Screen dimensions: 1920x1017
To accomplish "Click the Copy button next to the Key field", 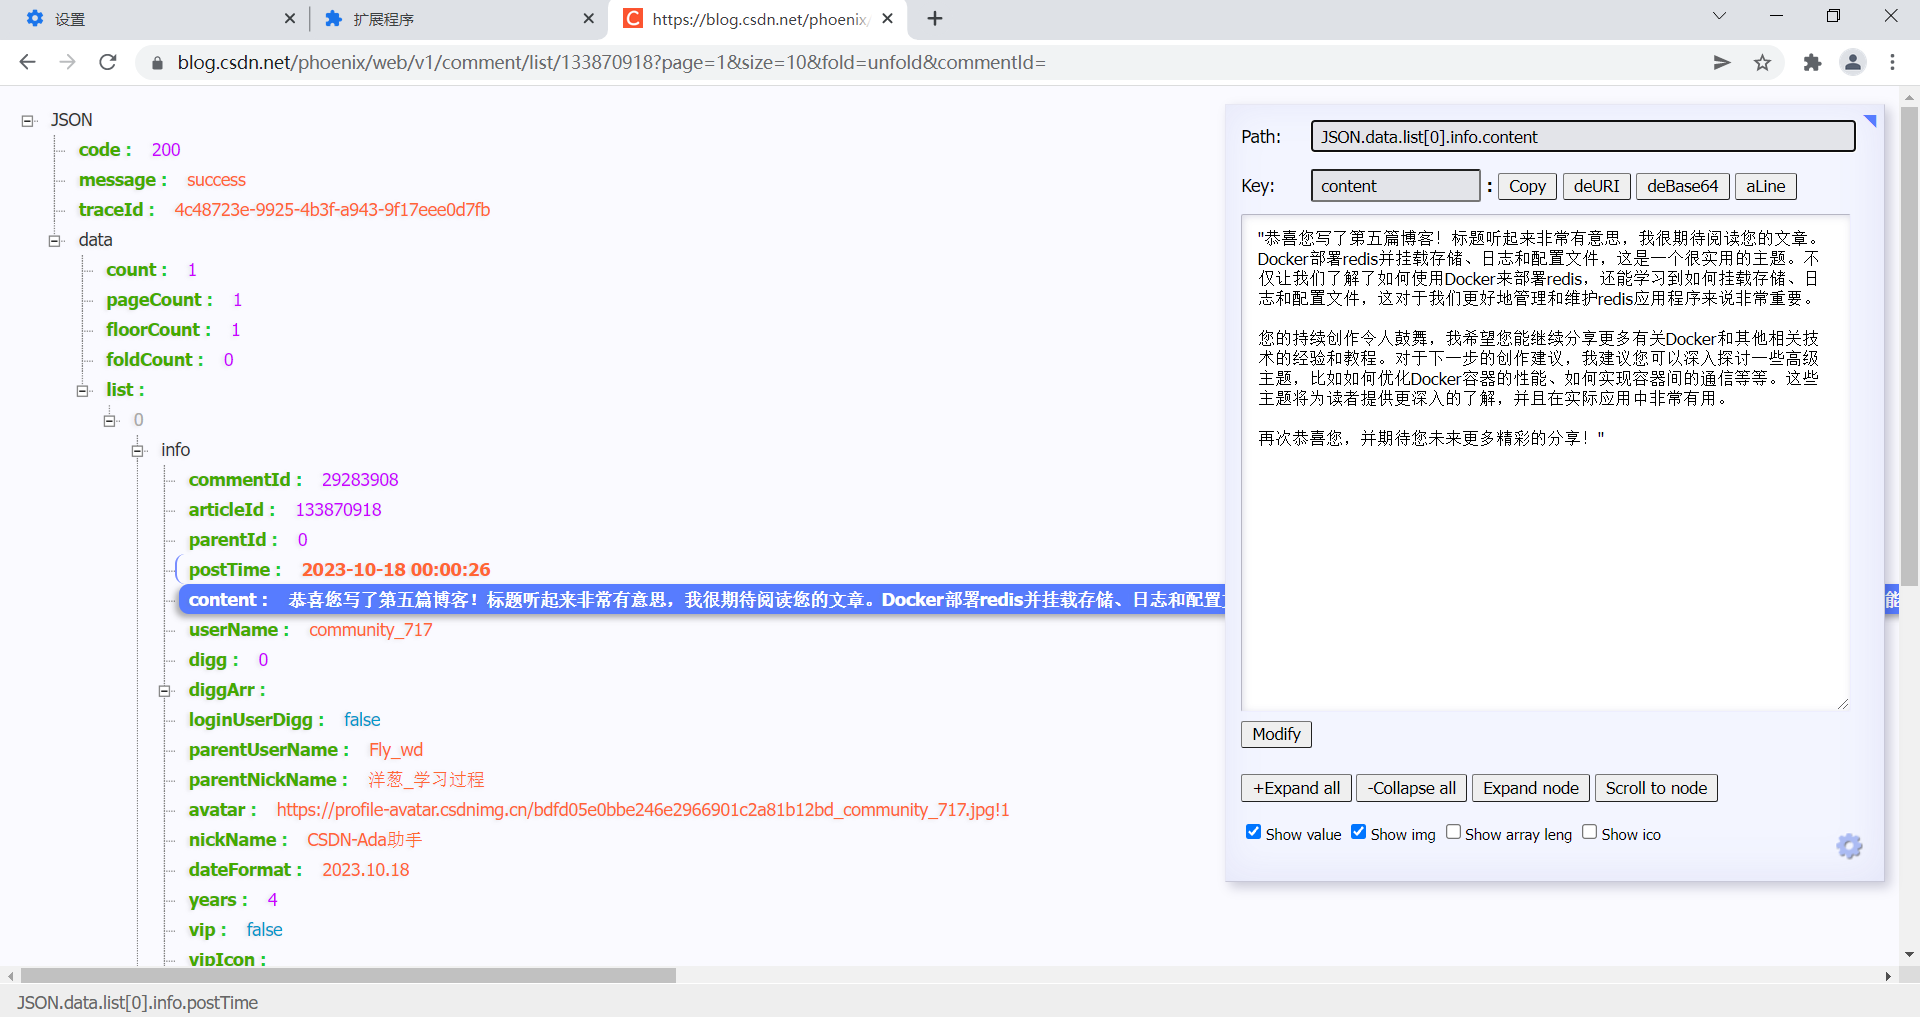I will point(1527,186).
